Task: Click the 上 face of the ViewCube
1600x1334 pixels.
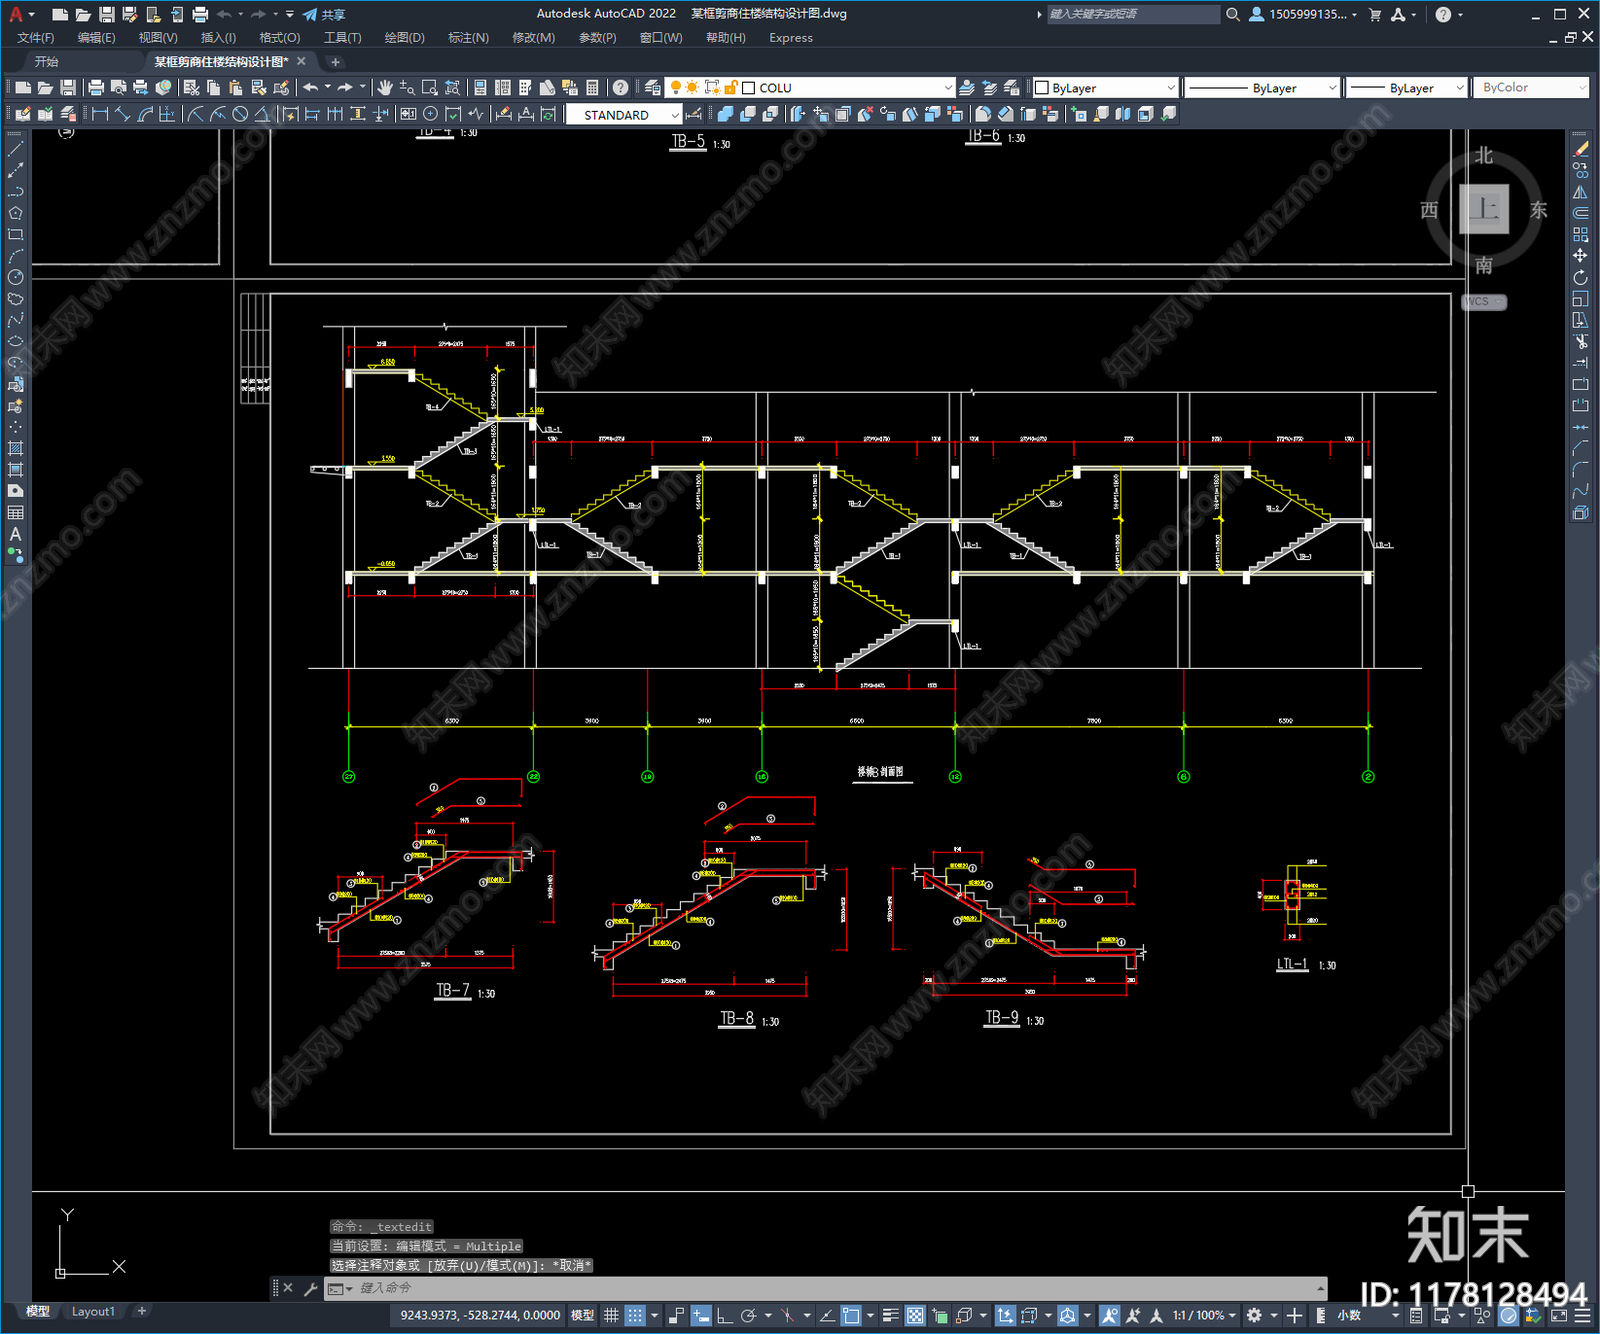Action: point(1484,208)
